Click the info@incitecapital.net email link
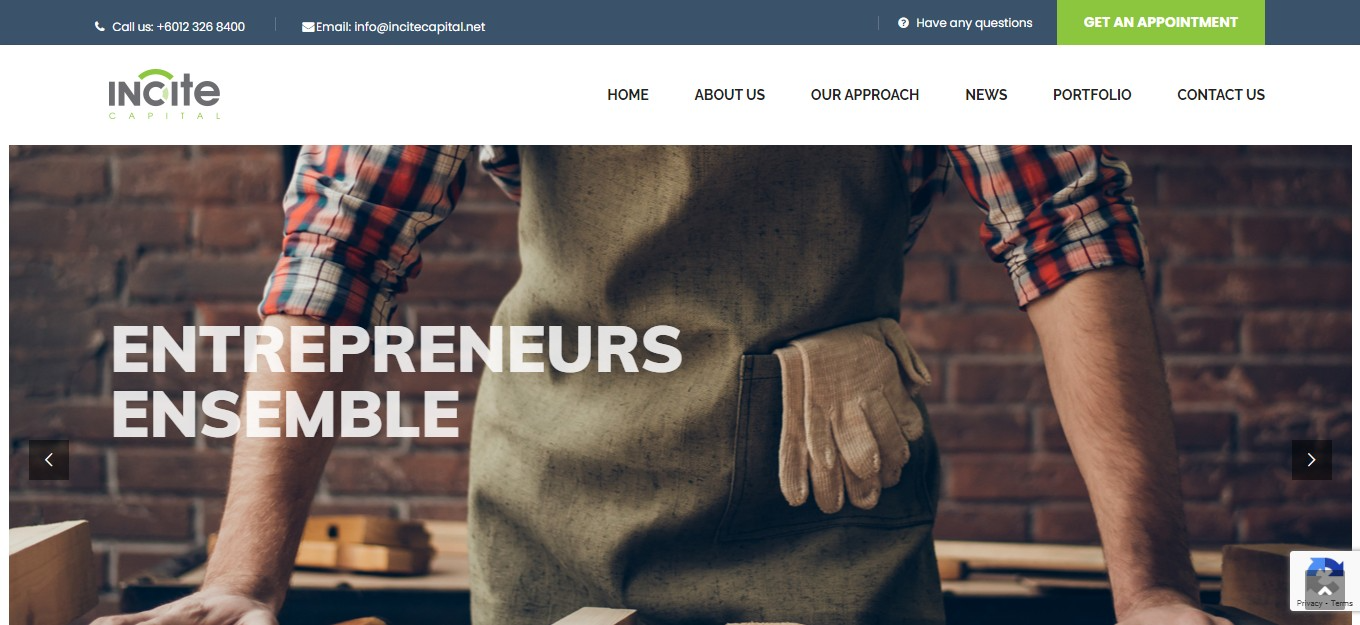This screenshot has width=1360, height=625. click(420, 27)
